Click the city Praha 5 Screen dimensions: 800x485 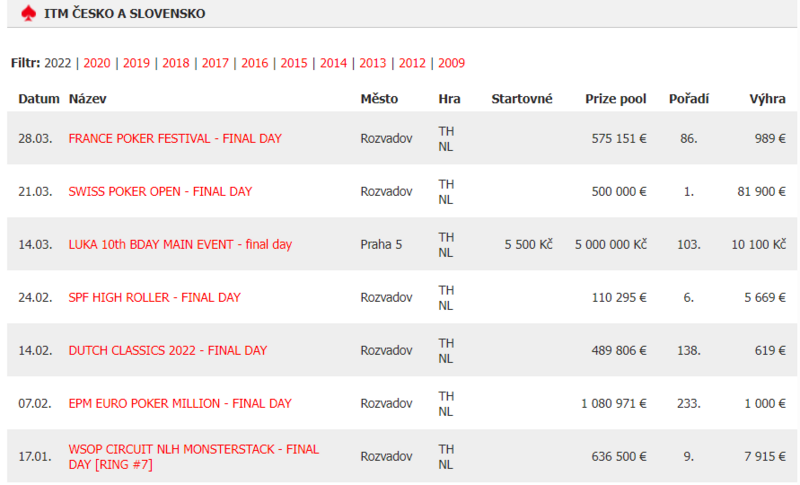coord(381,245)
